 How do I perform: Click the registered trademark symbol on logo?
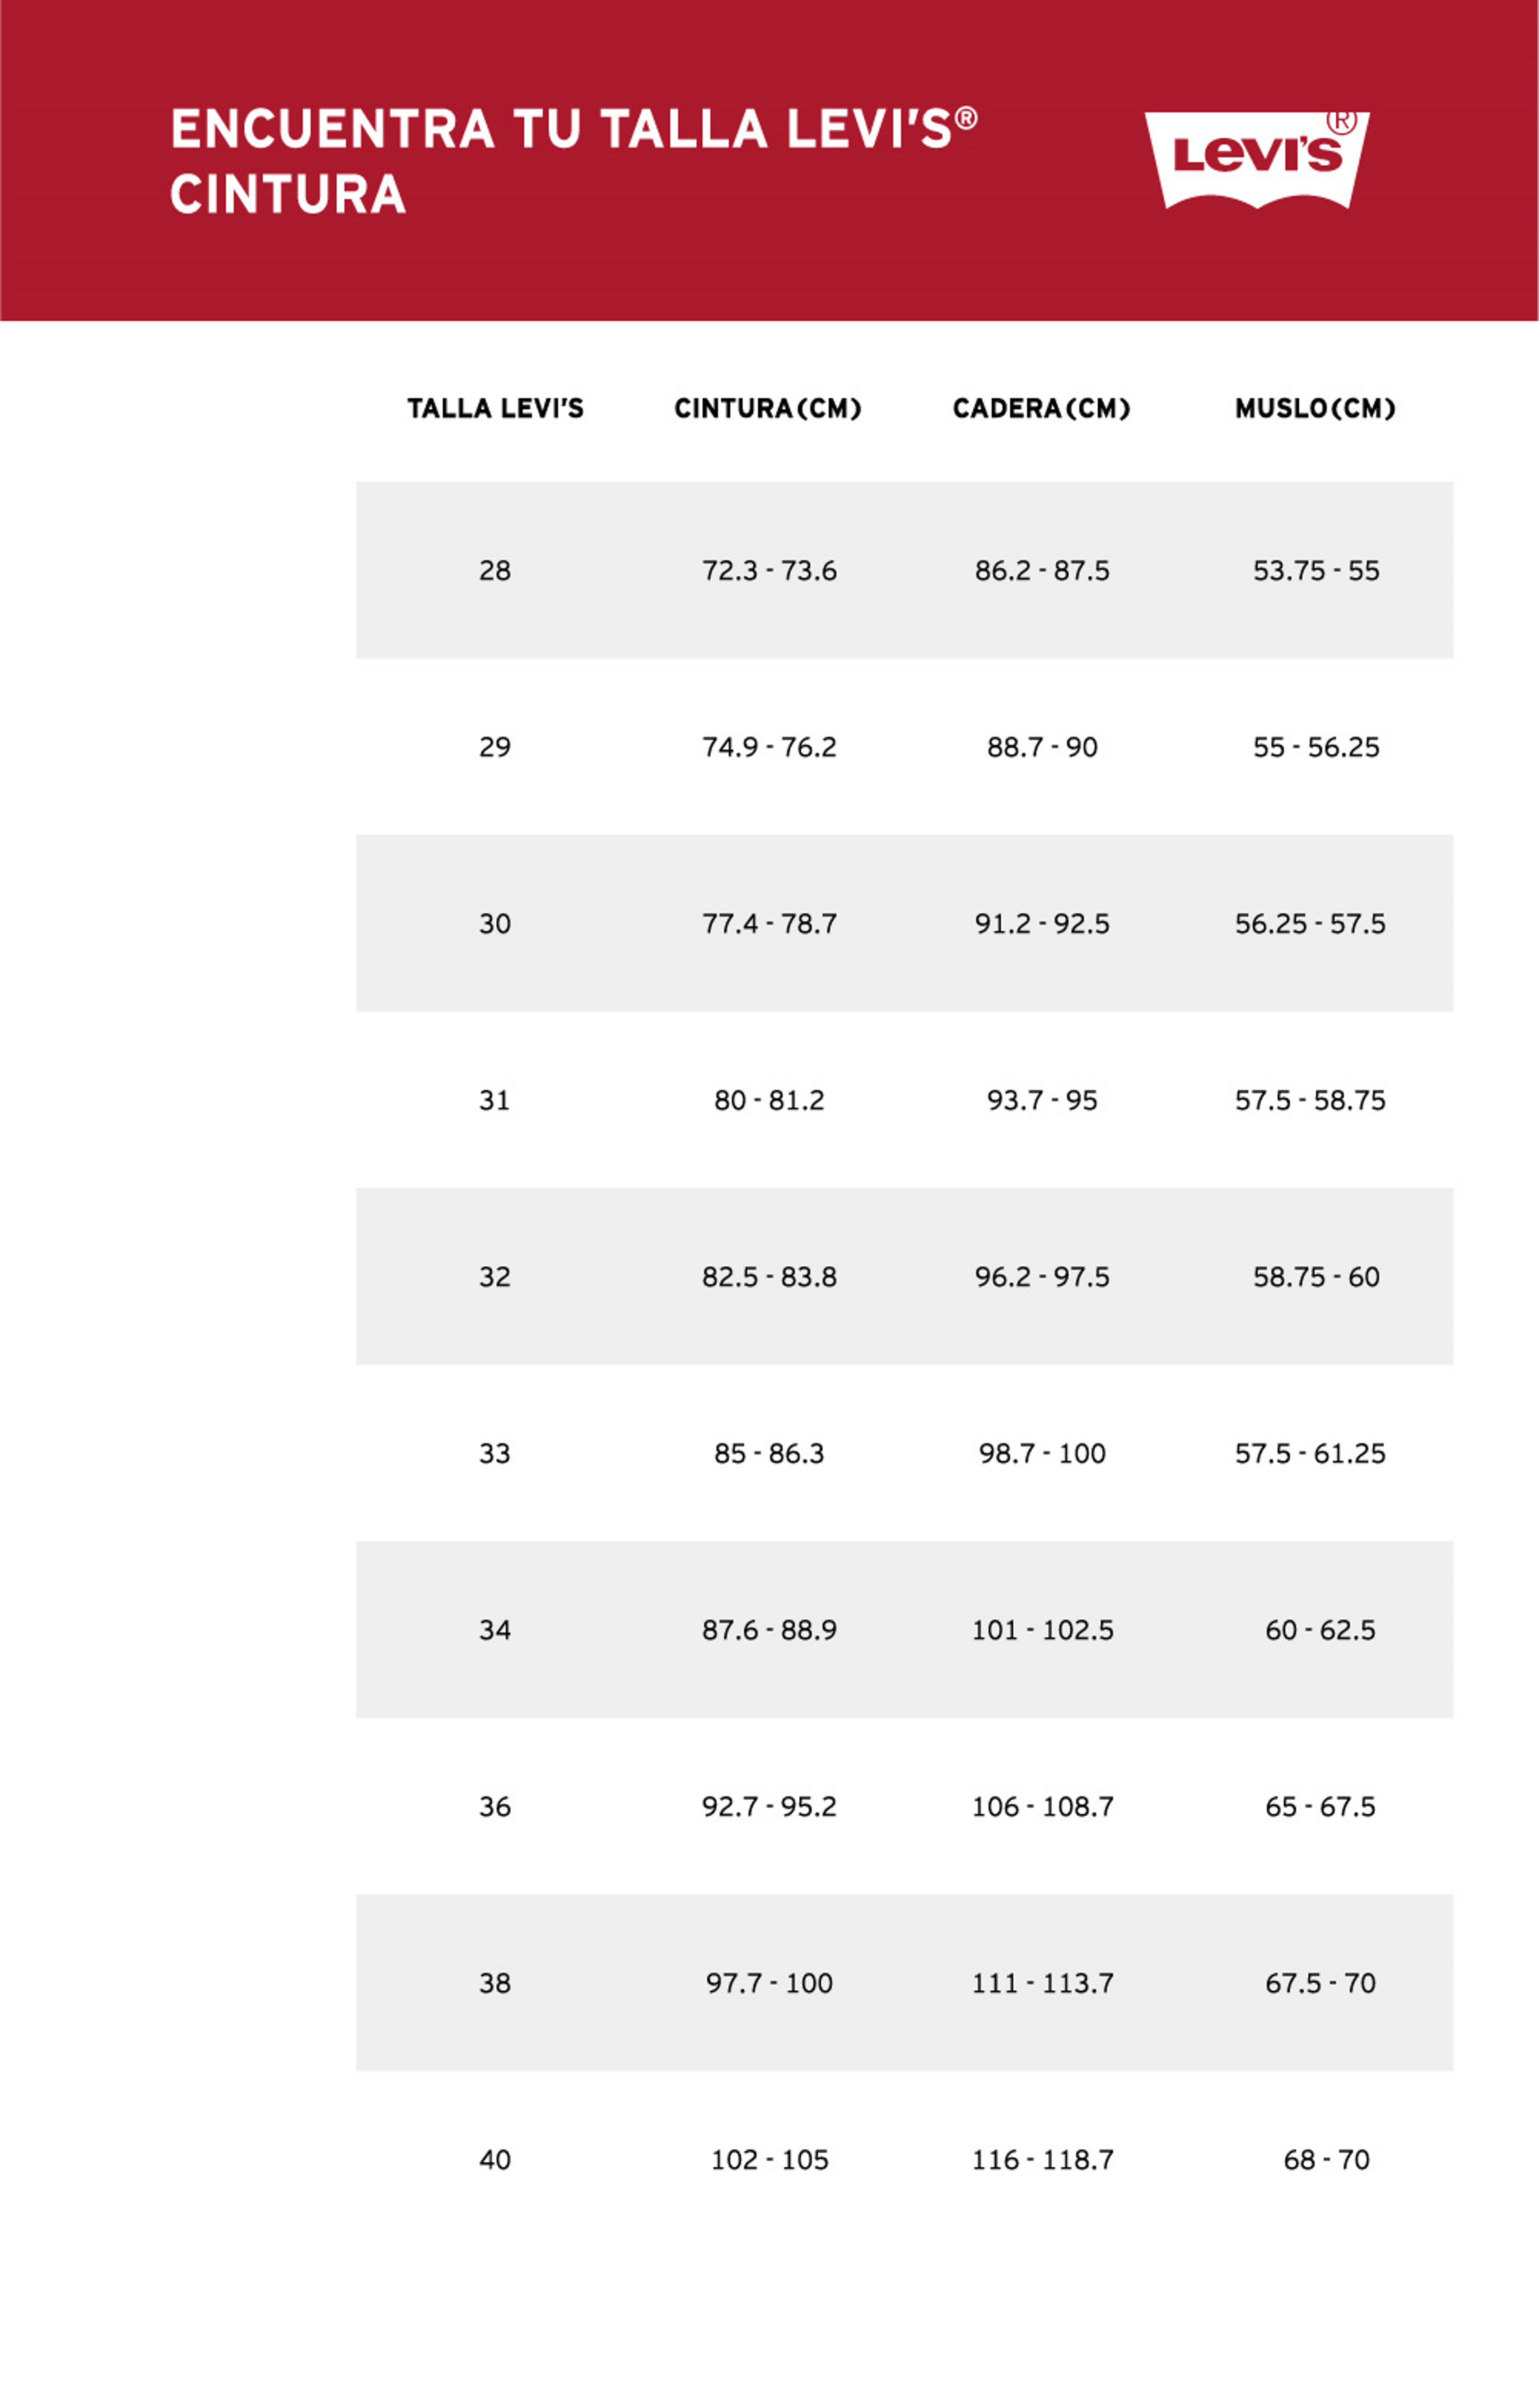coord(1341,122)
